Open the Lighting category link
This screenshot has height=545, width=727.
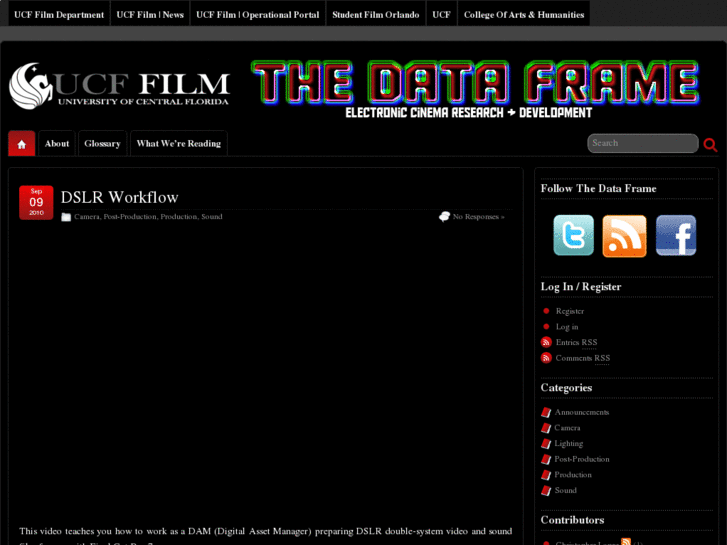(x=569, y=444)
